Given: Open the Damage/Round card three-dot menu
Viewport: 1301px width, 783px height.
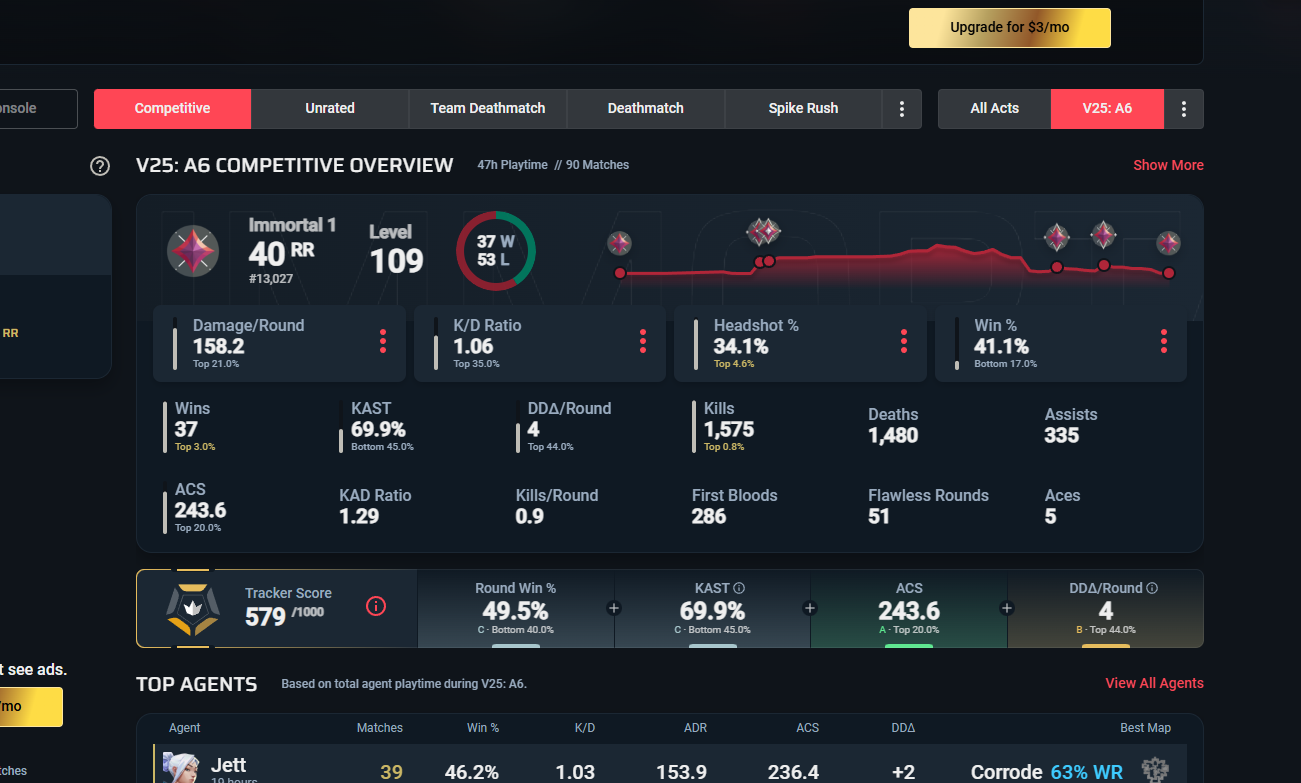Looking at the screenshot, I should click(383, 342).
